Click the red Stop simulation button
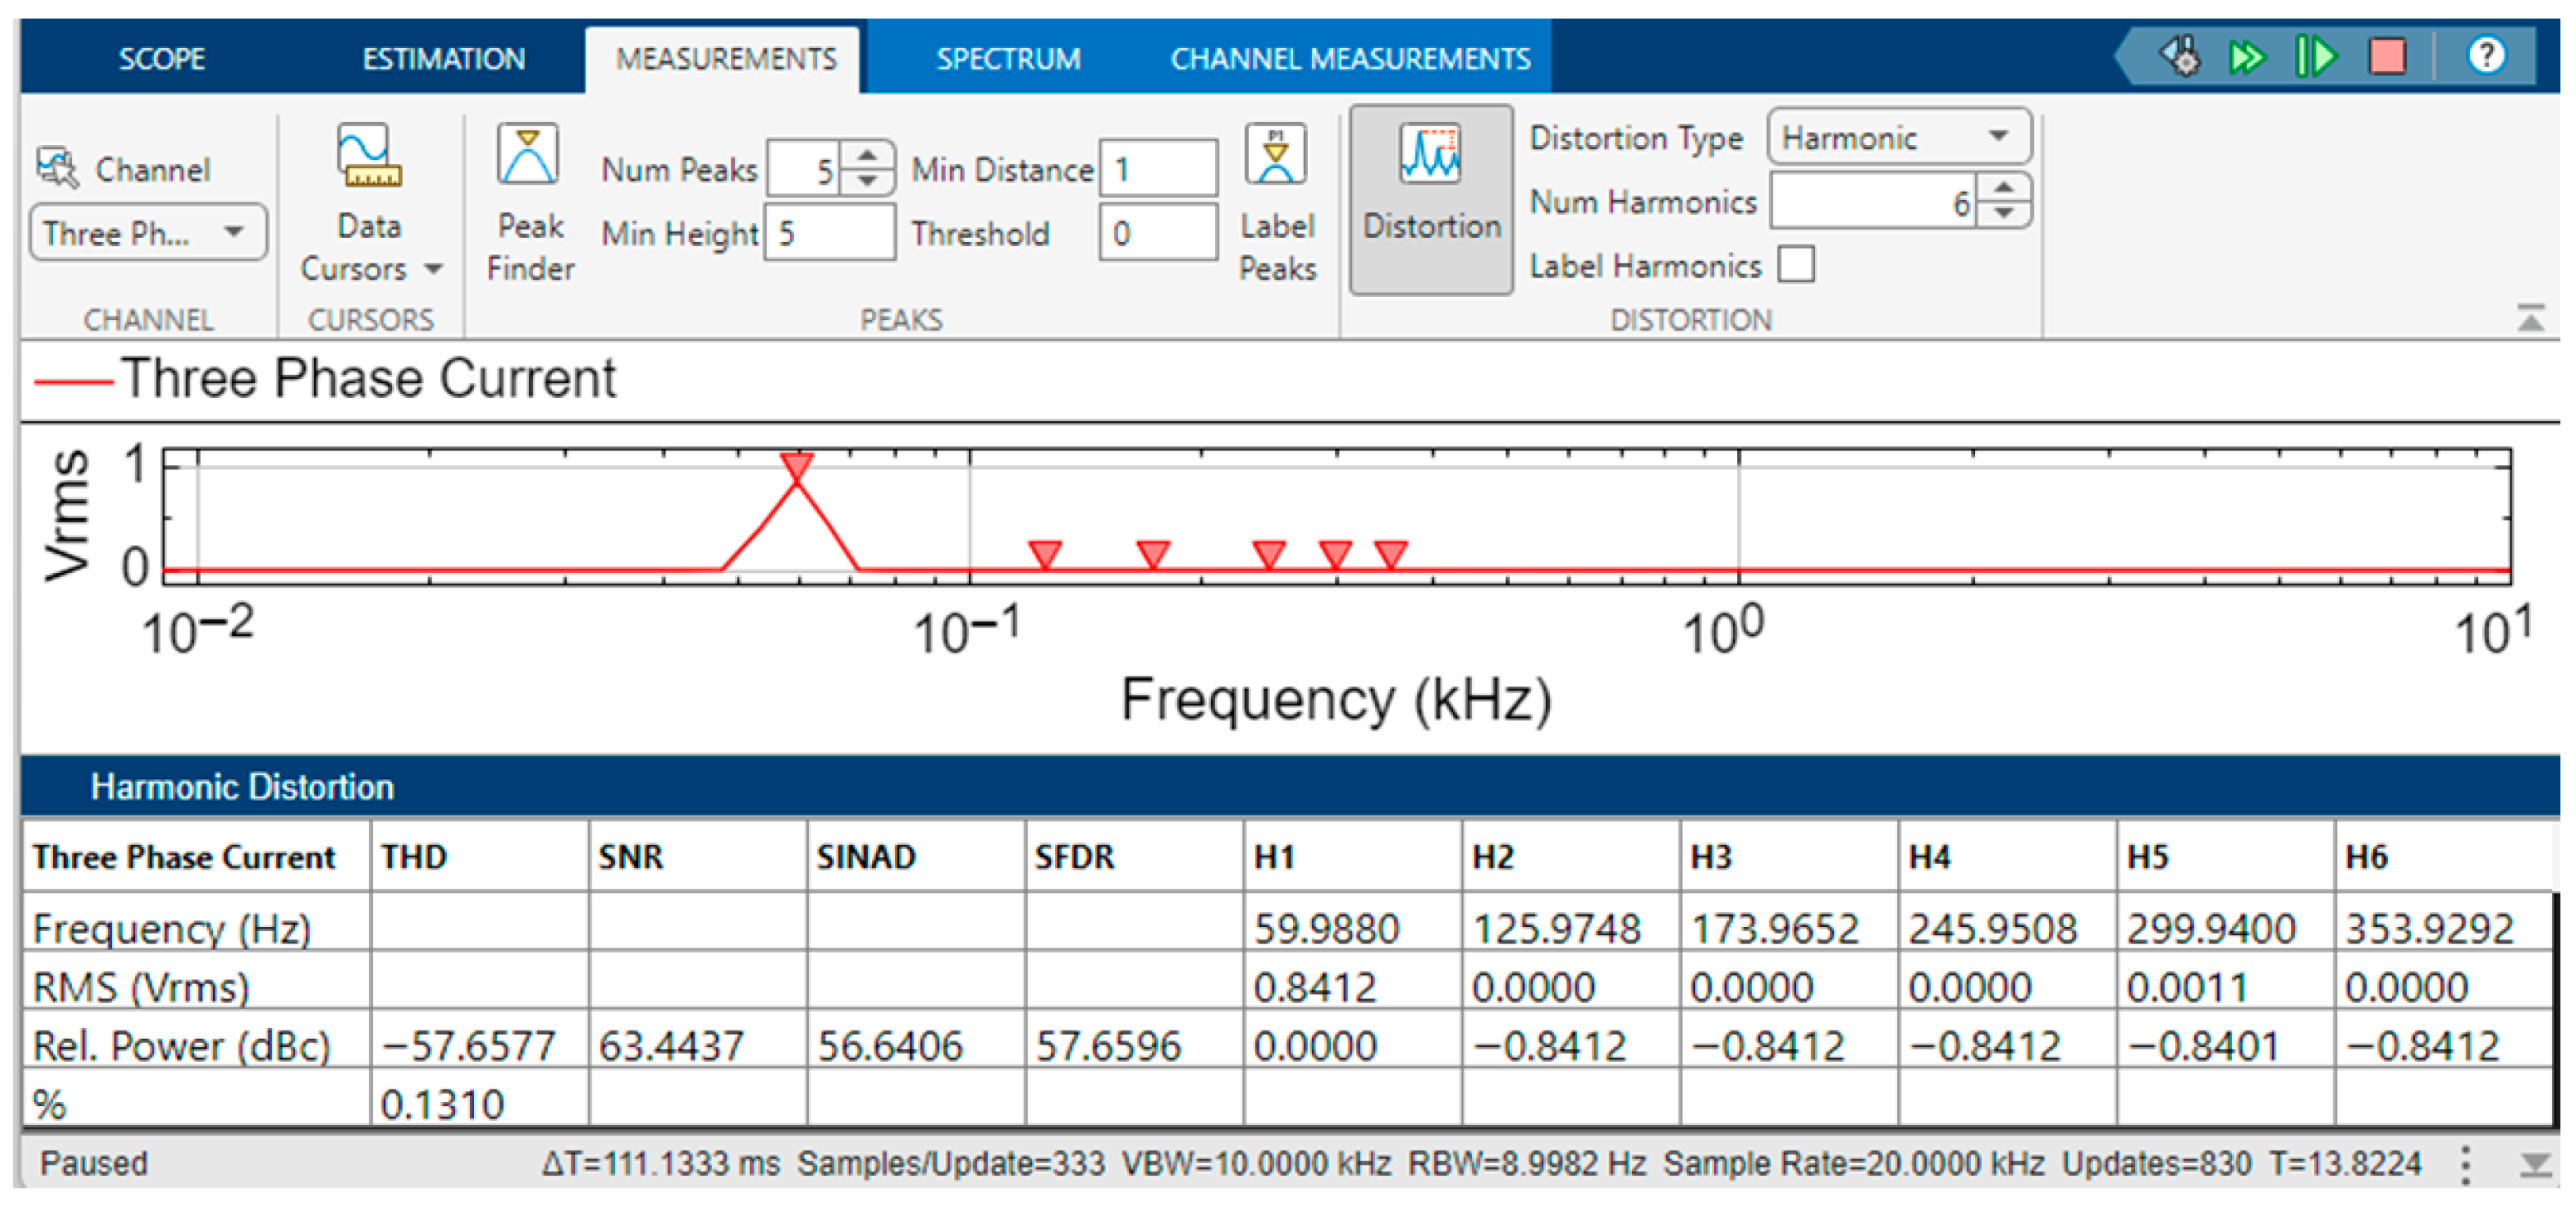 click(2388, 56)
